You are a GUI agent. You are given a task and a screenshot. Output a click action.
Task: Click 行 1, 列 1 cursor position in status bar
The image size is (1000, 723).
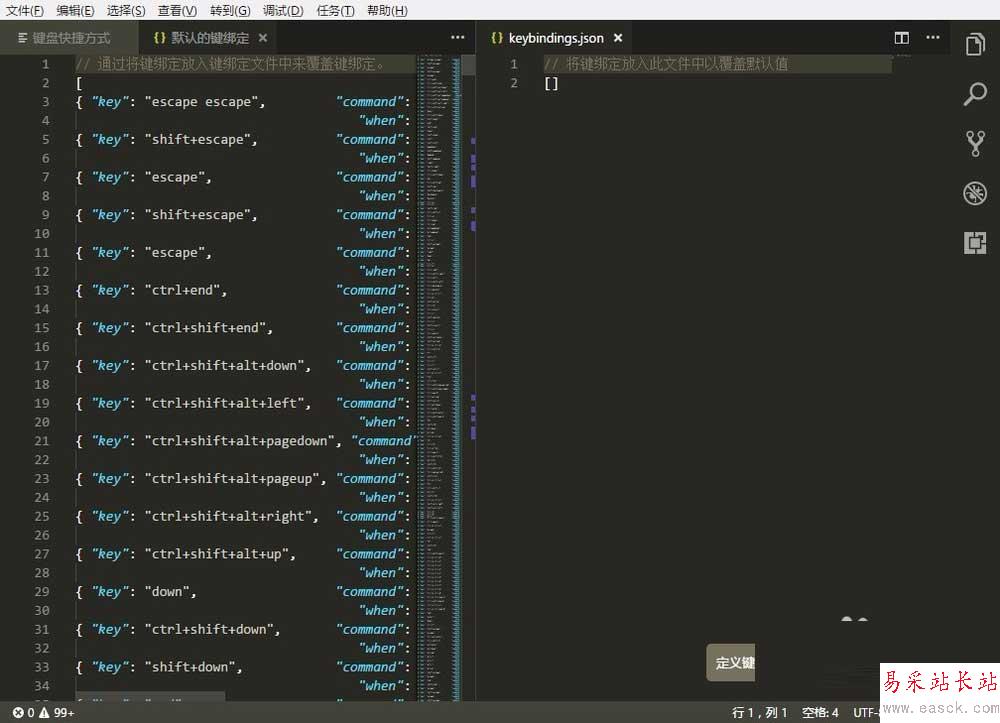(759, 713)
